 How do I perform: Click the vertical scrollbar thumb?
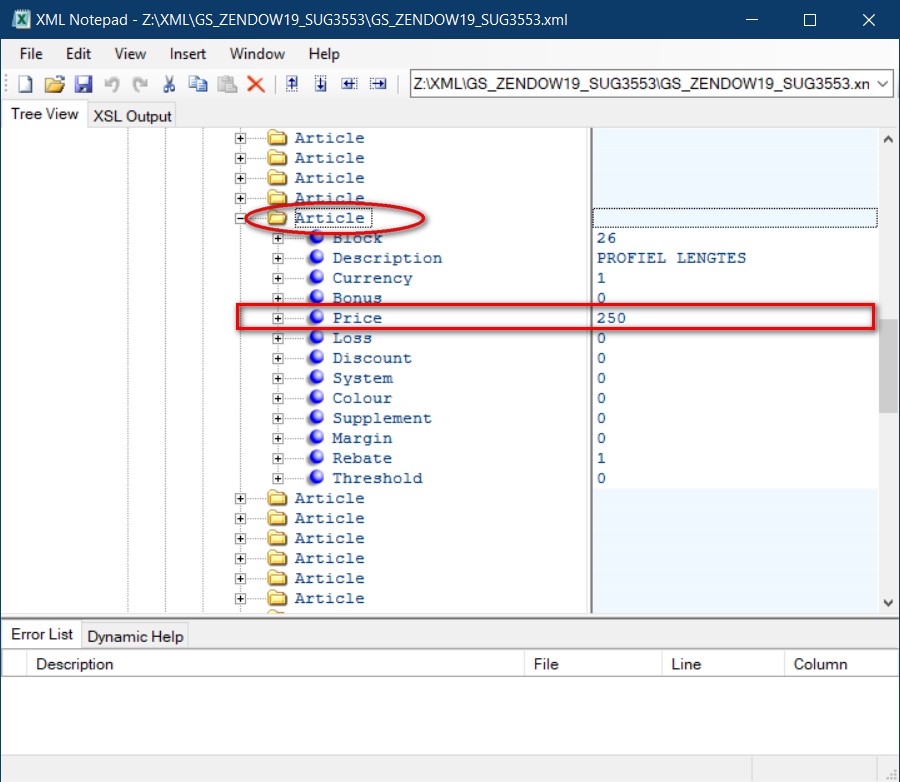[x=888, y=366]
